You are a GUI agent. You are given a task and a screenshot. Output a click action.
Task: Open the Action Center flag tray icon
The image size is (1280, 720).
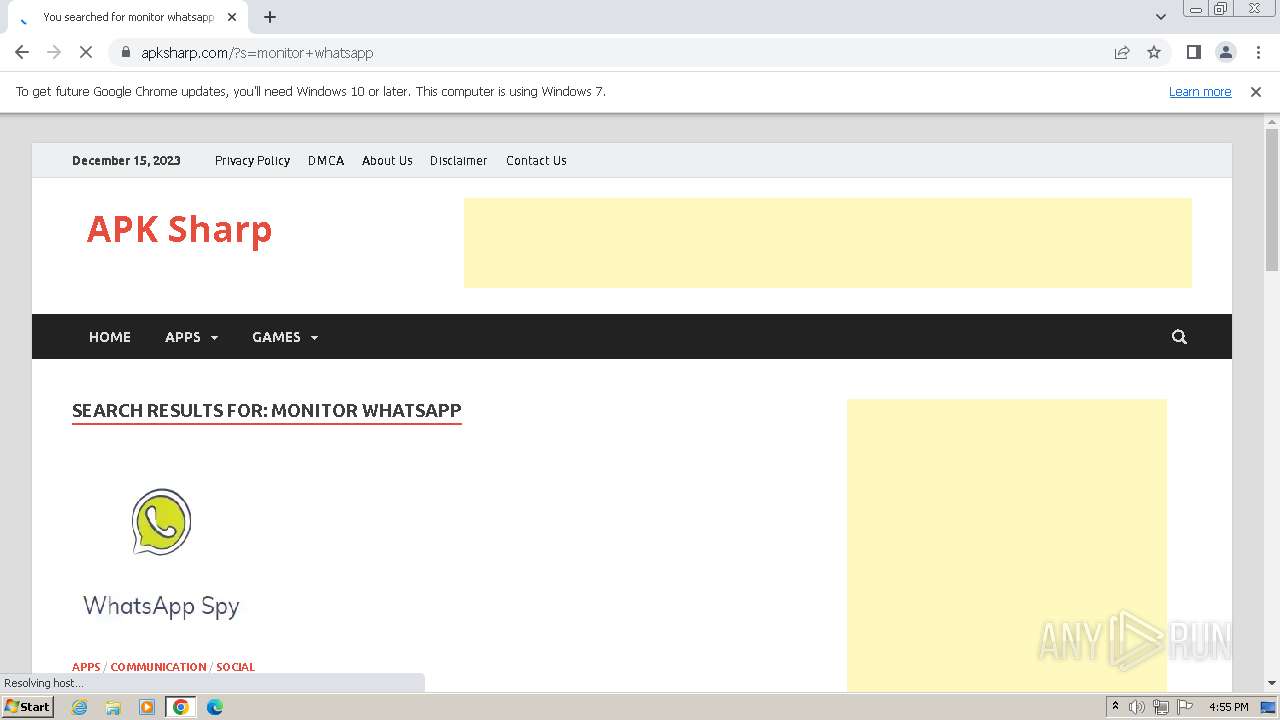1185,707
